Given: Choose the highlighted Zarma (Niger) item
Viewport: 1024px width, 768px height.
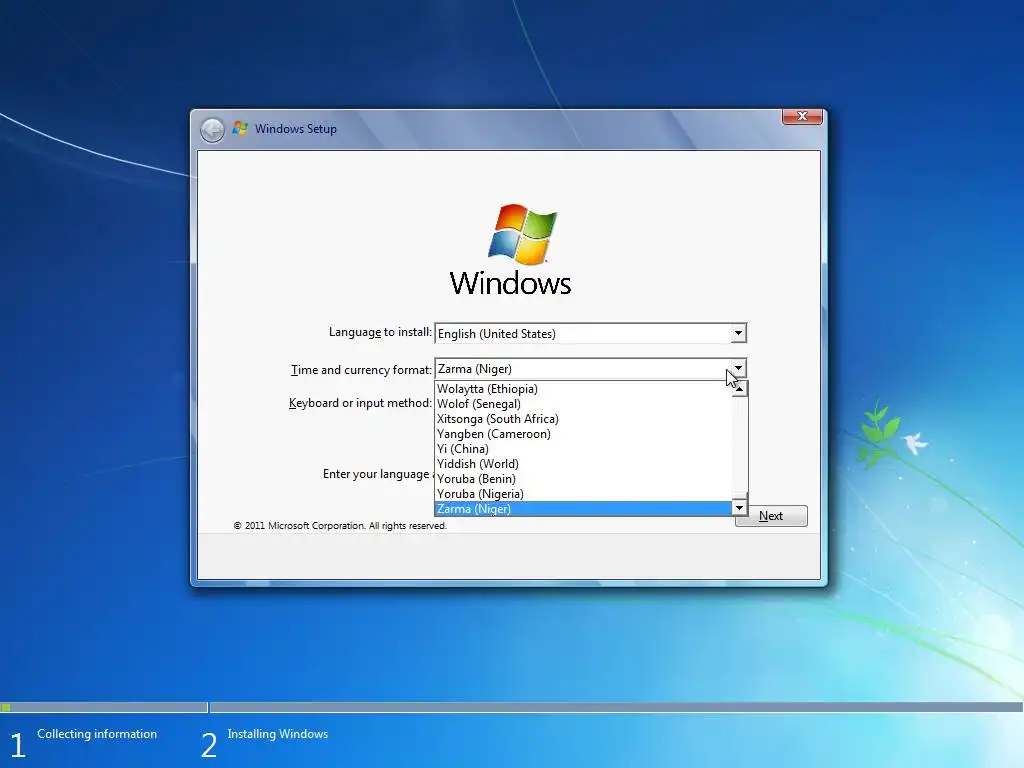Looking at the screenshot, I should coord(583,509).
